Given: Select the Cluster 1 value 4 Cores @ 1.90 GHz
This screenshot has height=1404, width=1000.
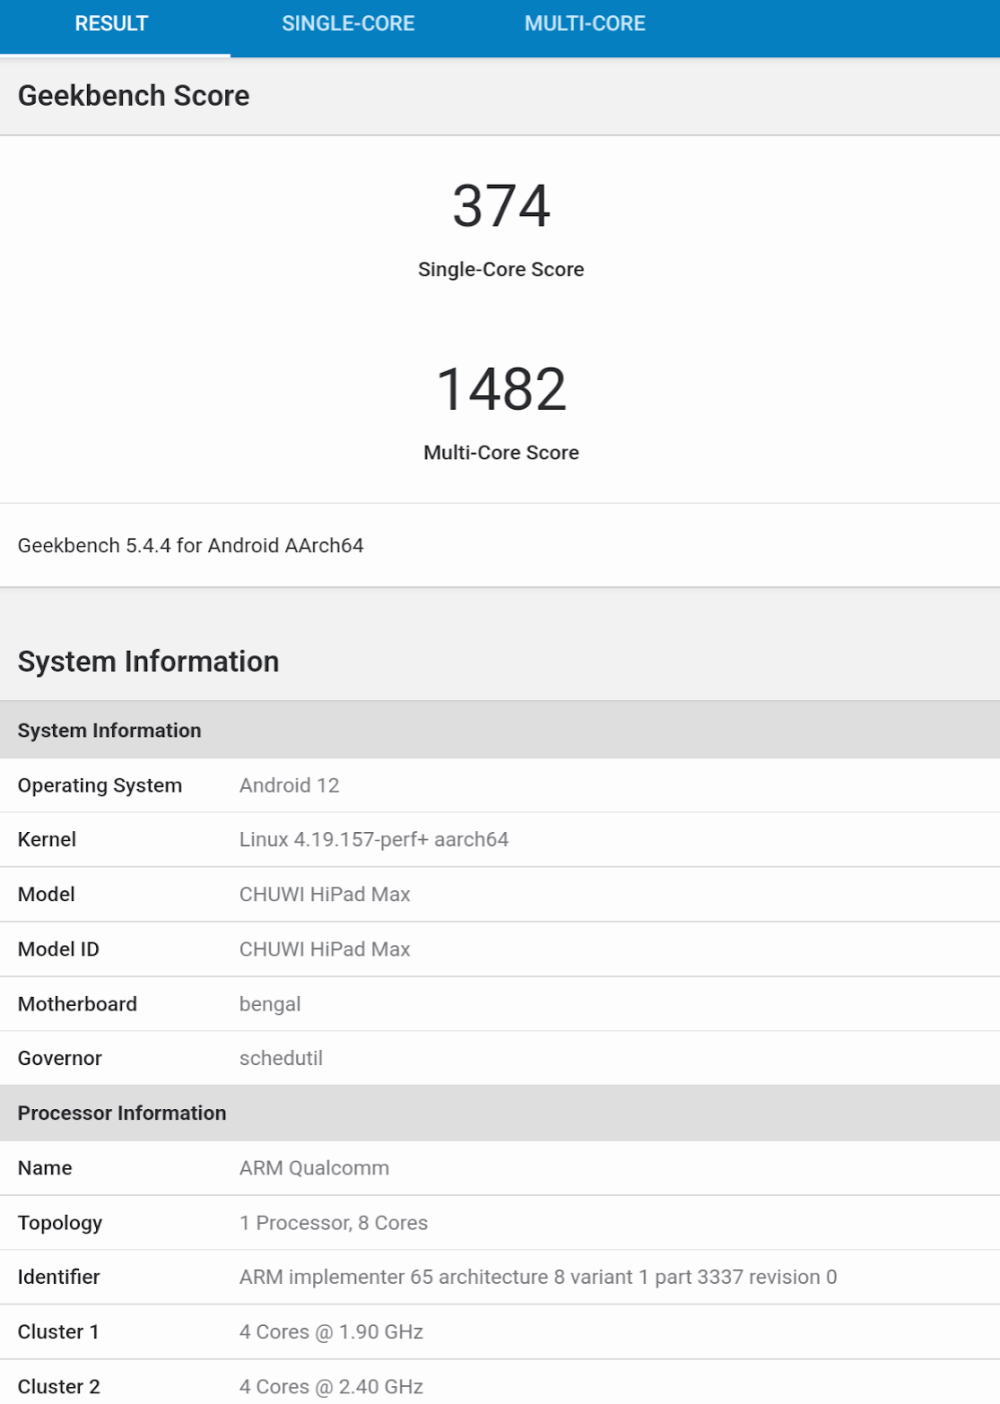Looking at the screenshot, I should click(331, 1332).
